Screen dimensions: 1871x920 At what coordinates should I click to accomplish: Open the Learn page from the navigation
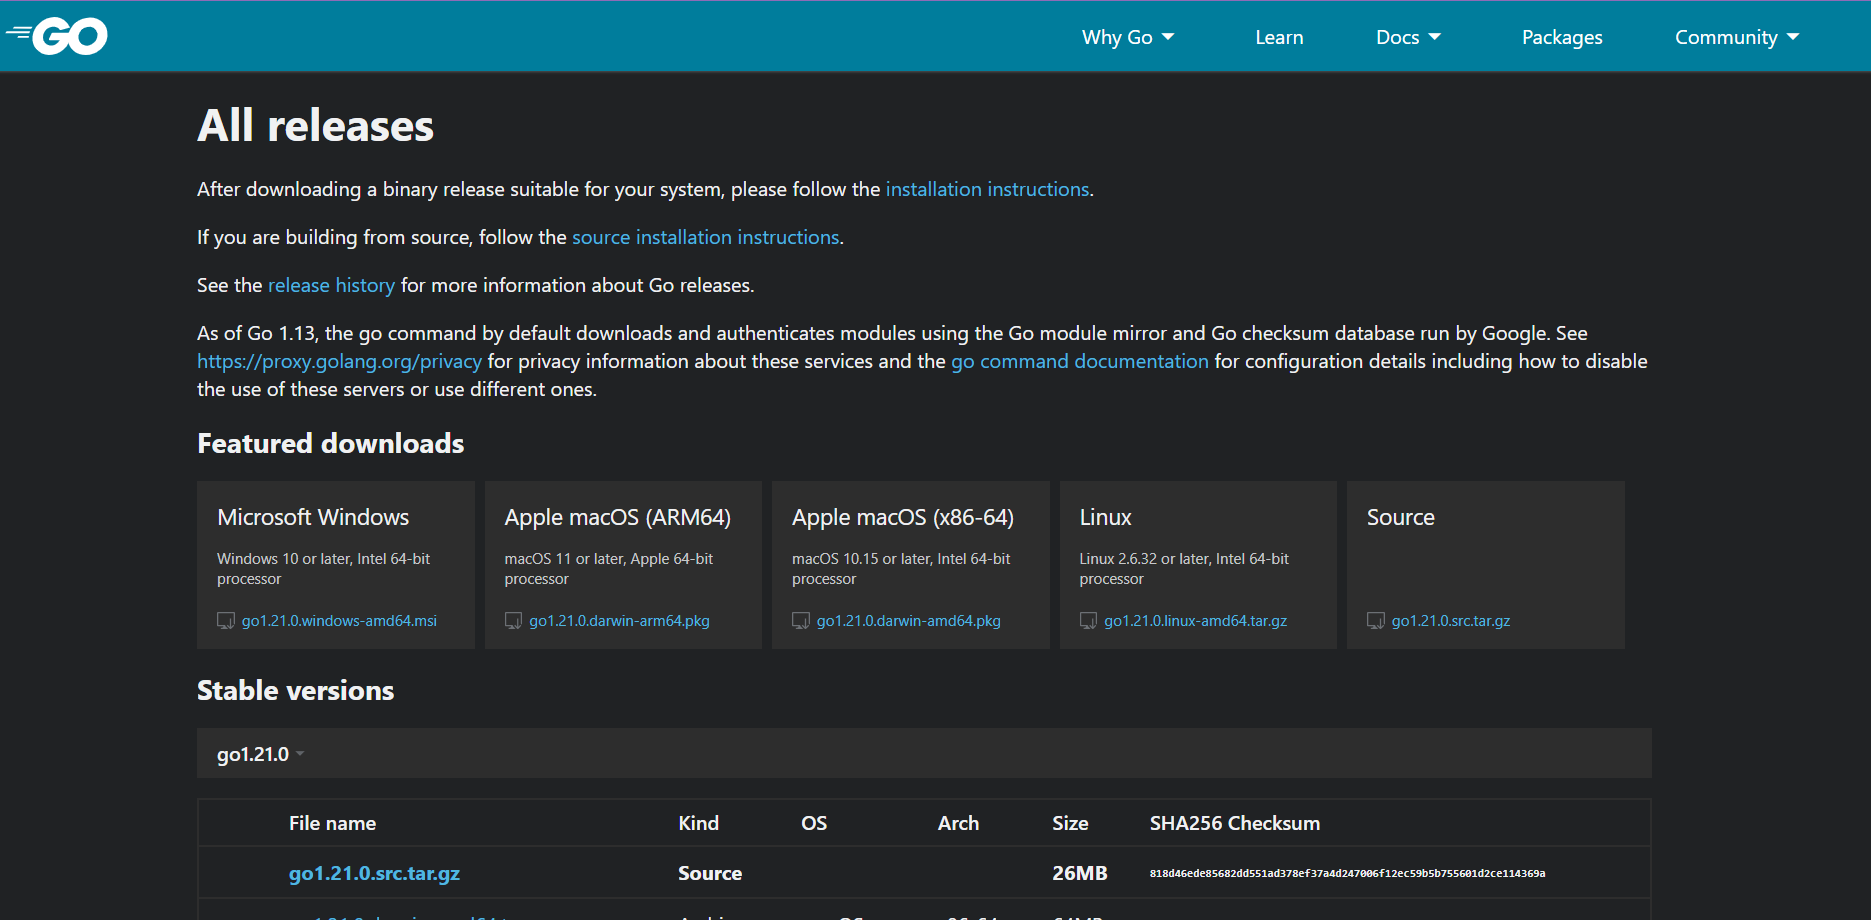click(1279, 36)
